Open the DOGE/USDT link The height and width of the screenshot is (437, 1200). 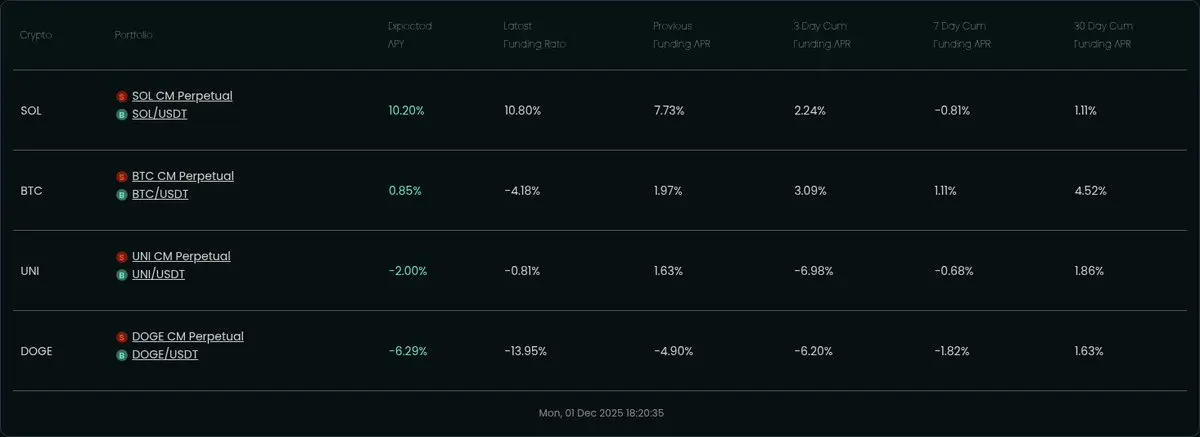click(165, 354)
